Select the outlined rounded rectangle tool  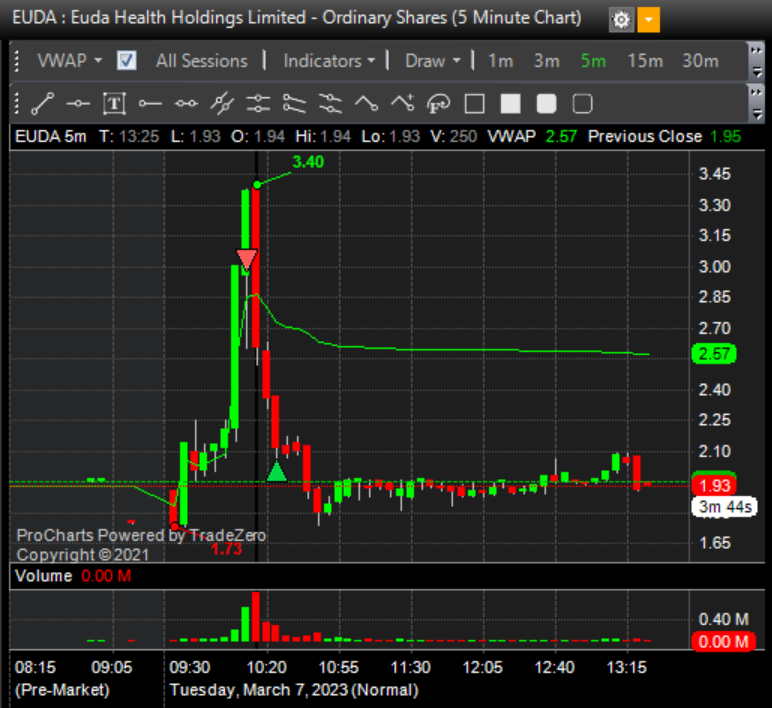tap(582, 103)
